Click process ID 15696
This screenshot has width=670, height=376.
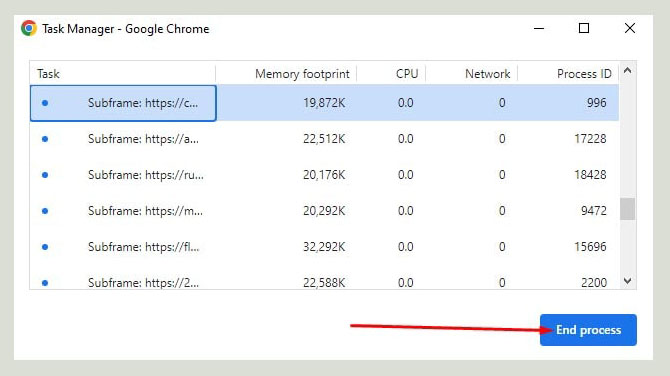point(590,247)
